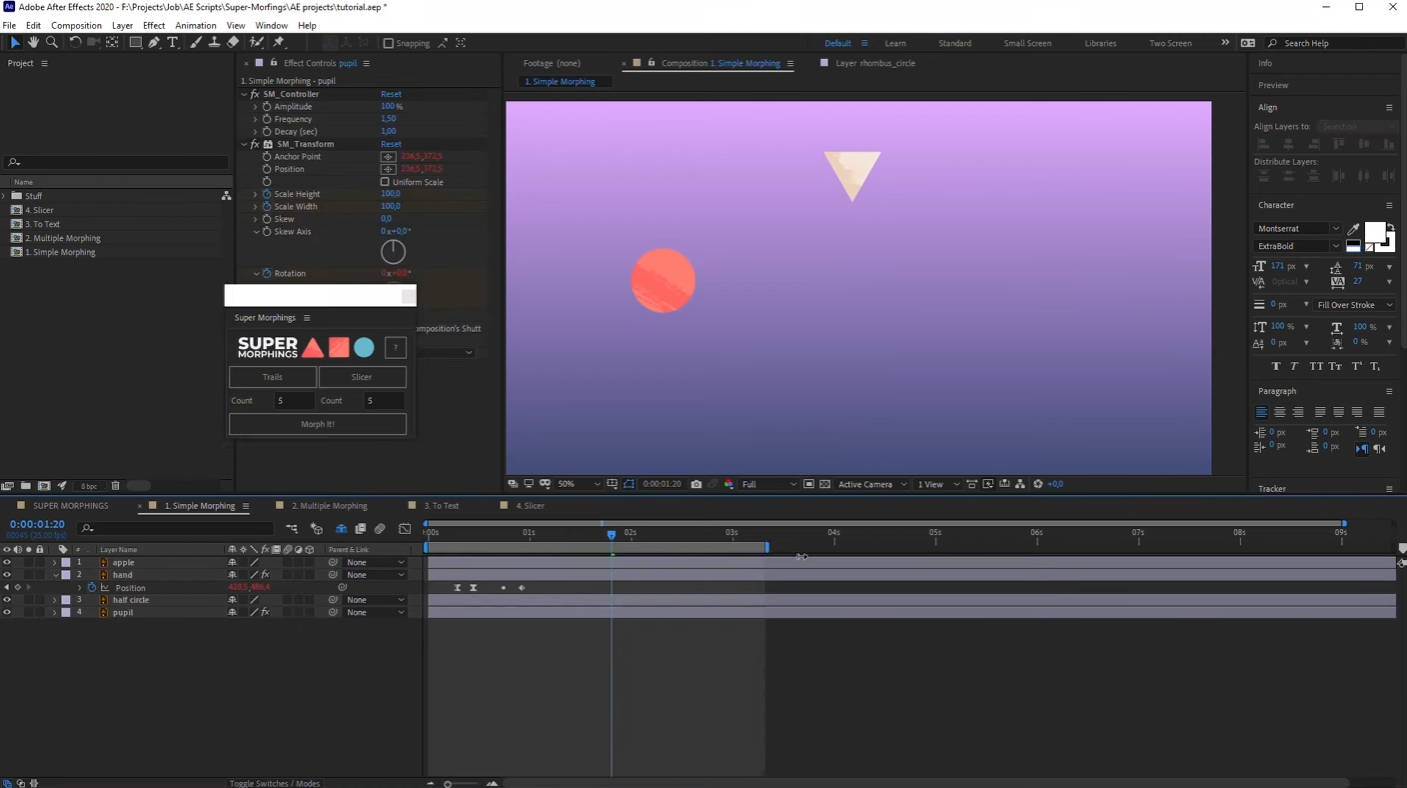Take a snapshot of the composition viewer
The image size is (1407, 788).
click(696, 484)
